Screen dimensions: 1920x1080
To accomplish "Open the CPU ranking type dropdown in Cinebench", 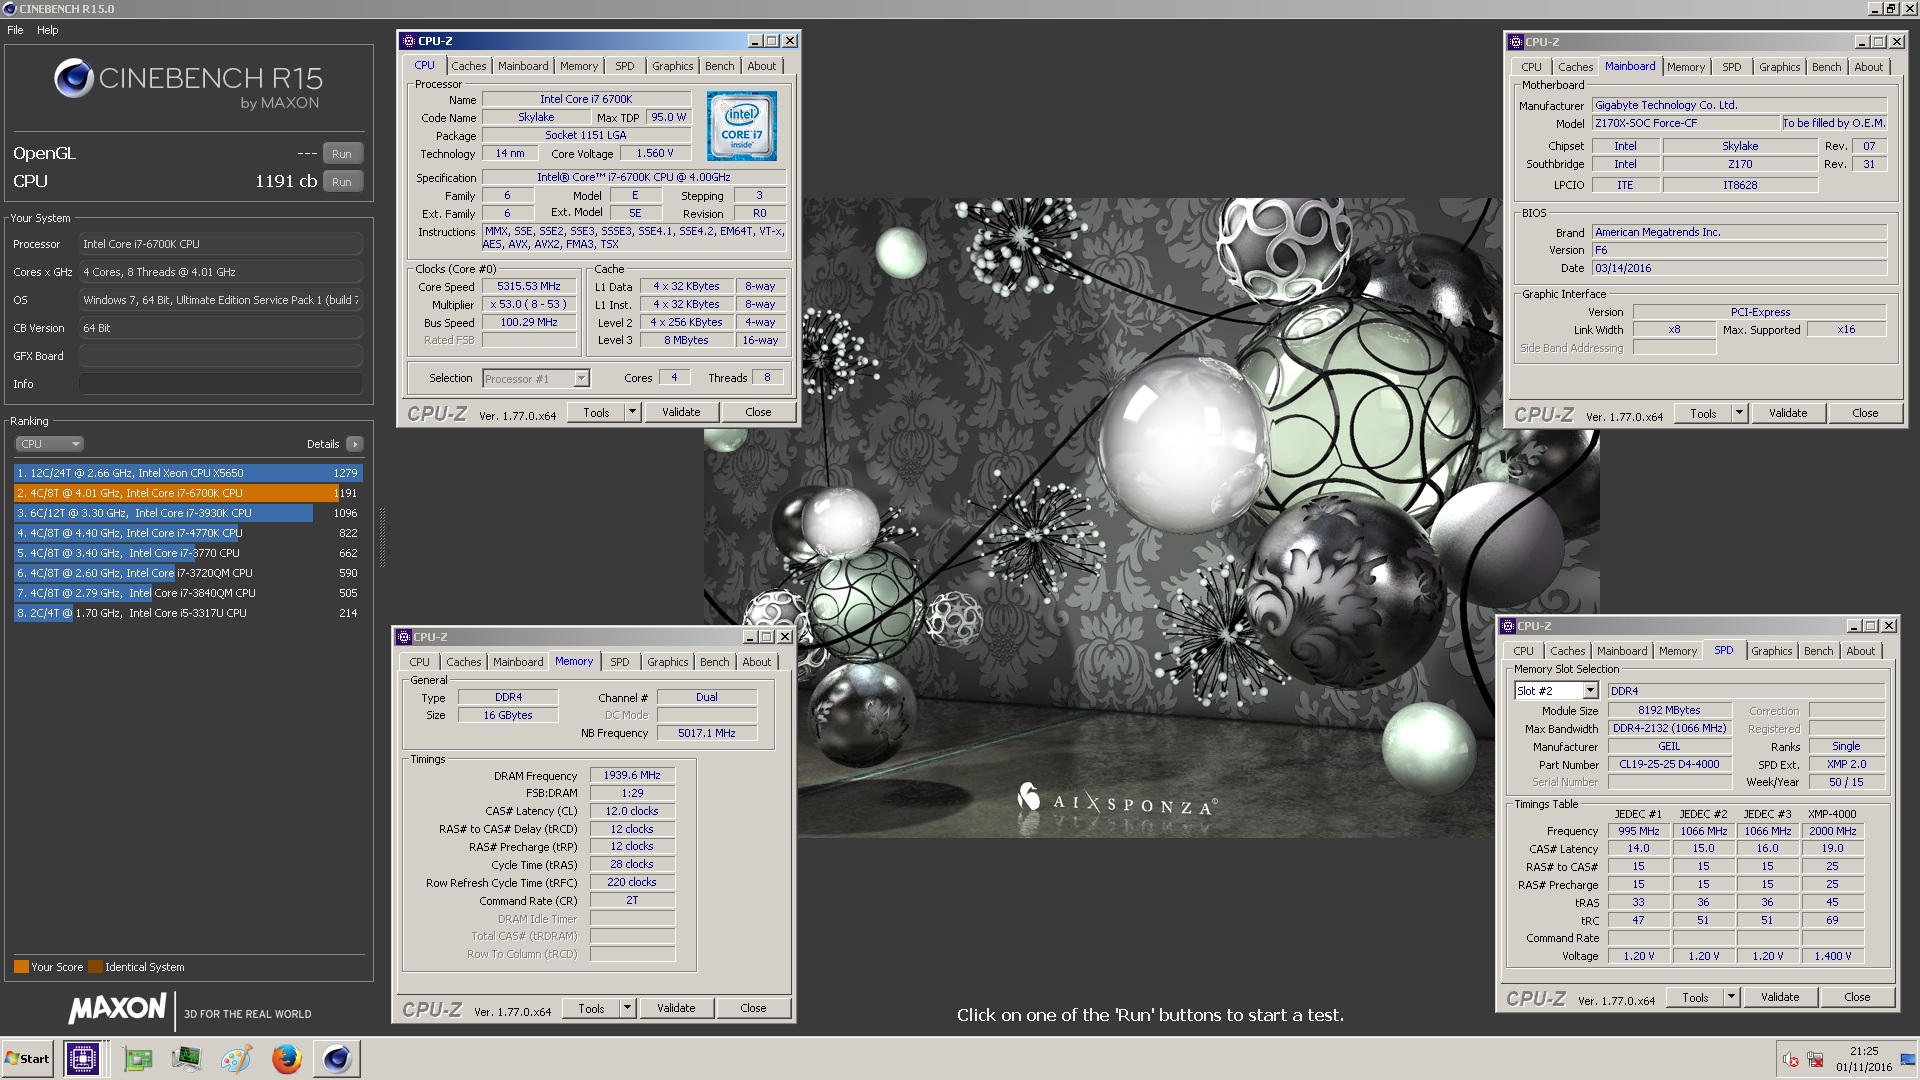I will (x=49, y=444).
